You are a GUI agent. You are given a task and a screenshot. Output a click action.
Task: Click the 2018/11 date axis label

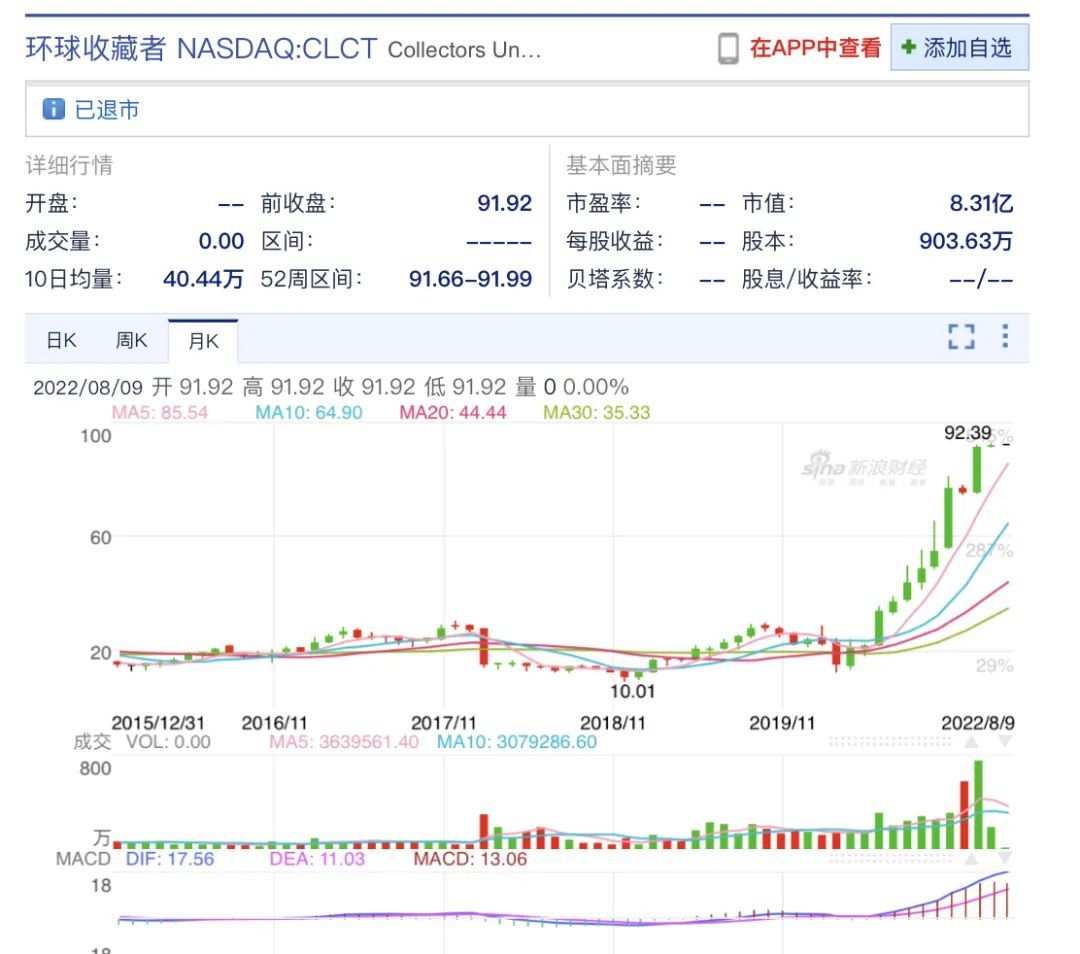coord(613,723)
